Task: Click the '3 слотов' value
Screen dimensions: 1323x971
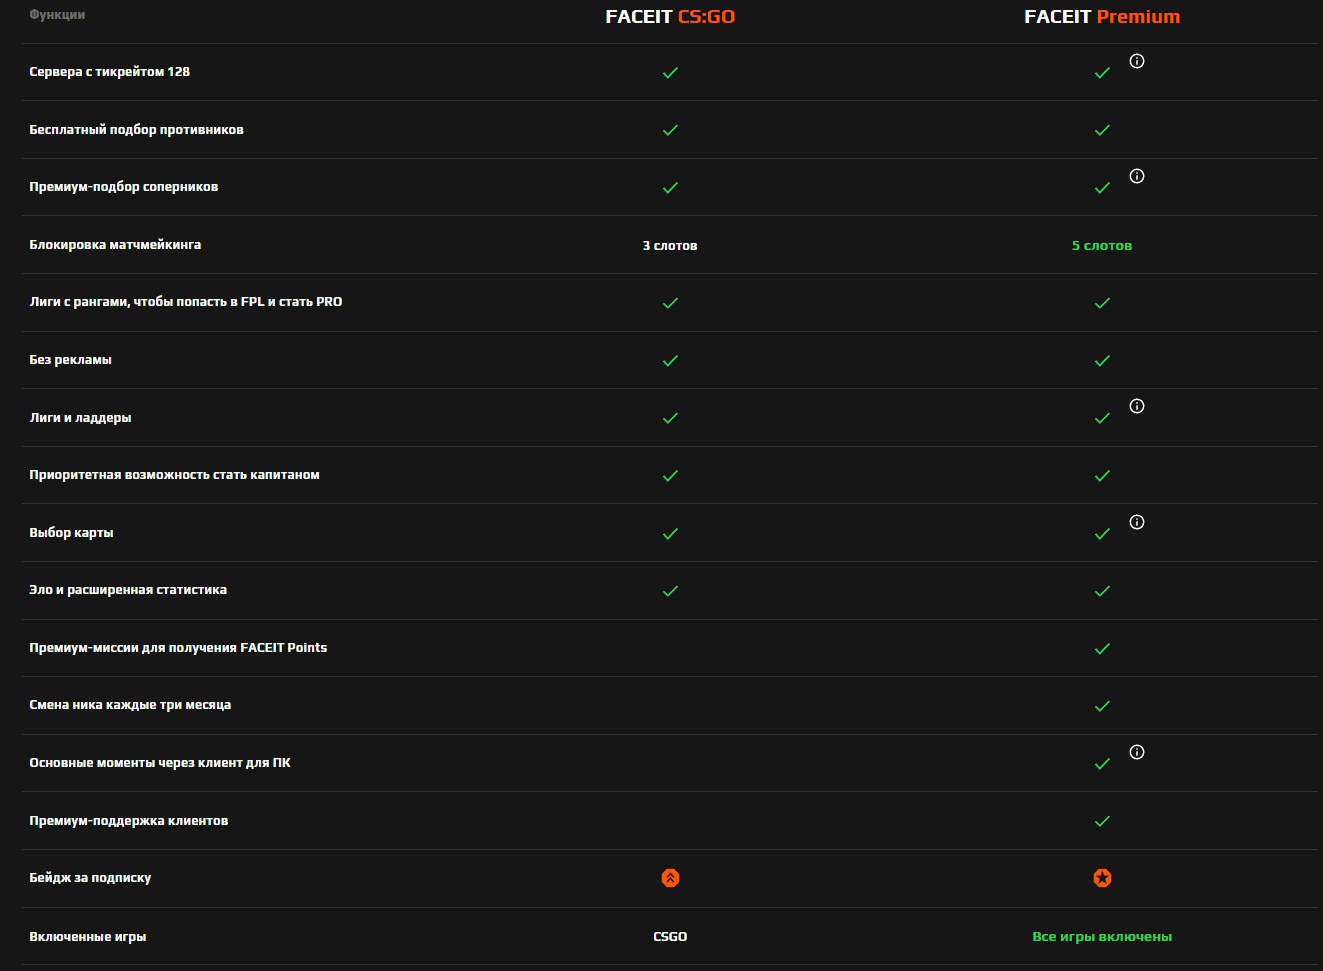Action: (x=670, y=246)
